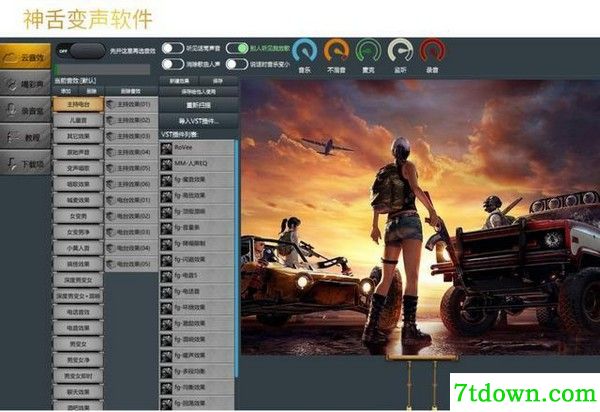Viewport: 600px width, 412px height.
Task: Enable 说话时音乐变小 ducking switch
Action: pyautogui.click(x=237, y=64)
